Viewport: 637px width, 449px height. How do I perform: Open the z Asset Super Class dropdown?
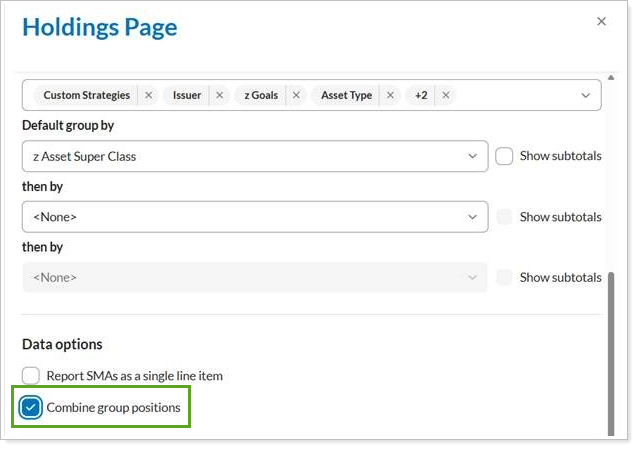click(254, 156)
